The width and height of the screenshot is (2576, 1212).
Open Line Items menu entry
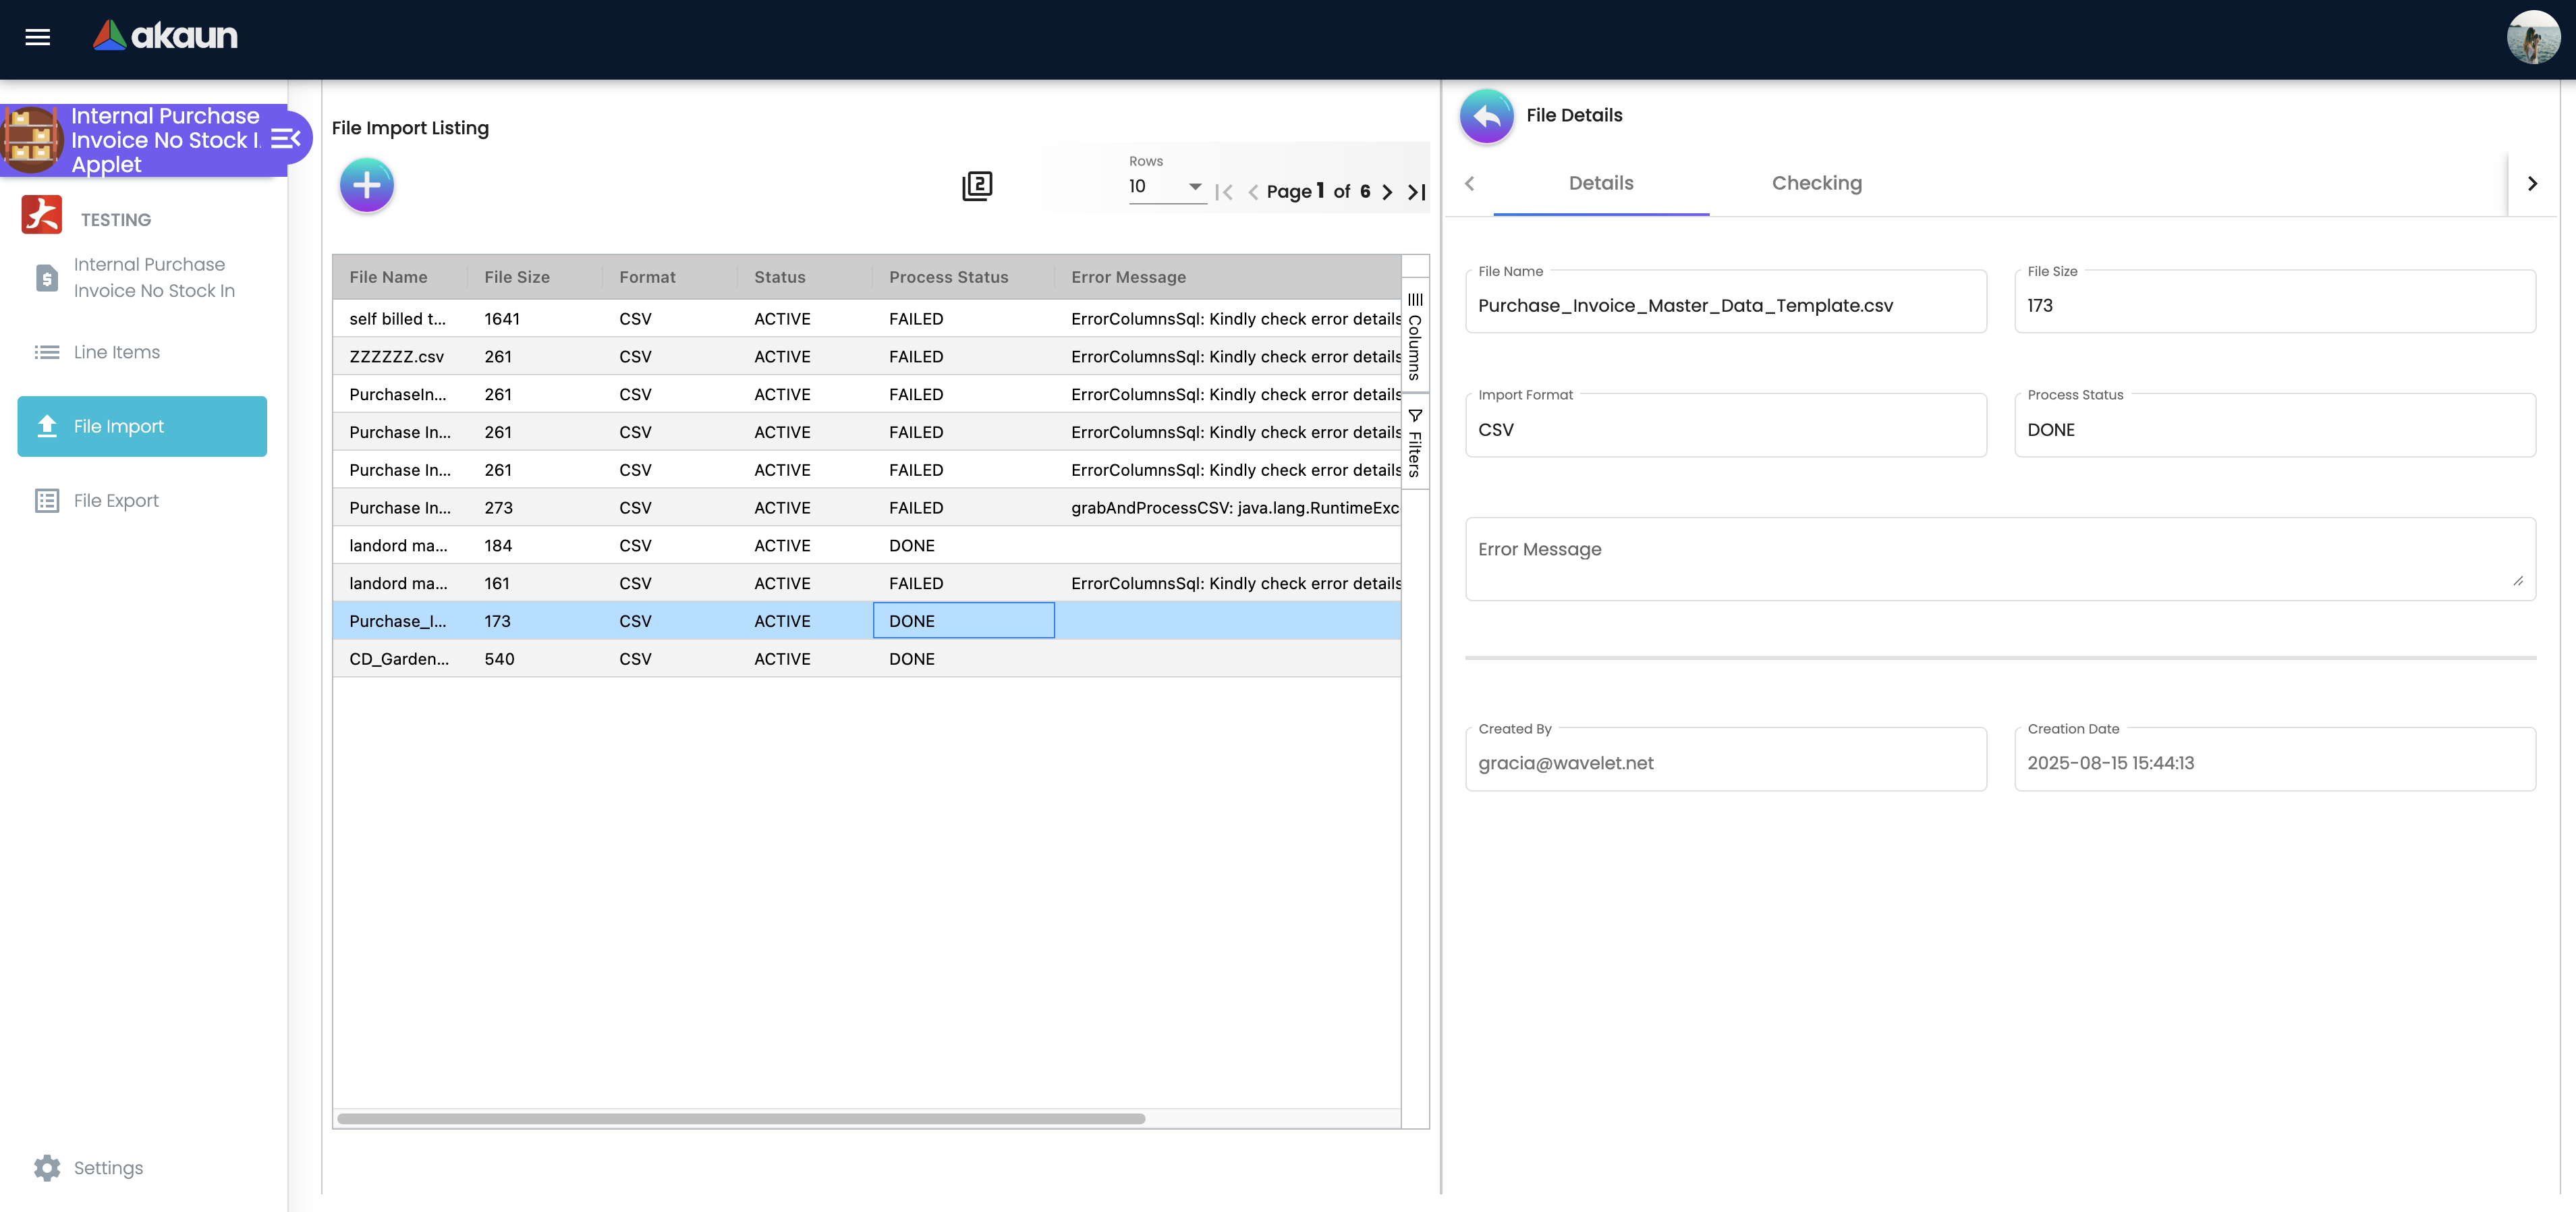pos(143,352)
